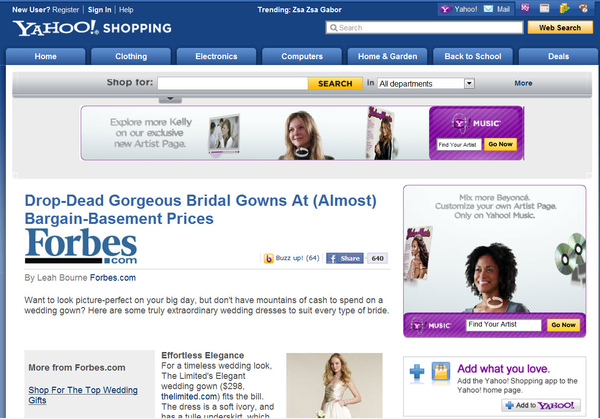Click the Effortless Elegance heading
Viewport: 600px width, 419px height.
coord(202,355)
